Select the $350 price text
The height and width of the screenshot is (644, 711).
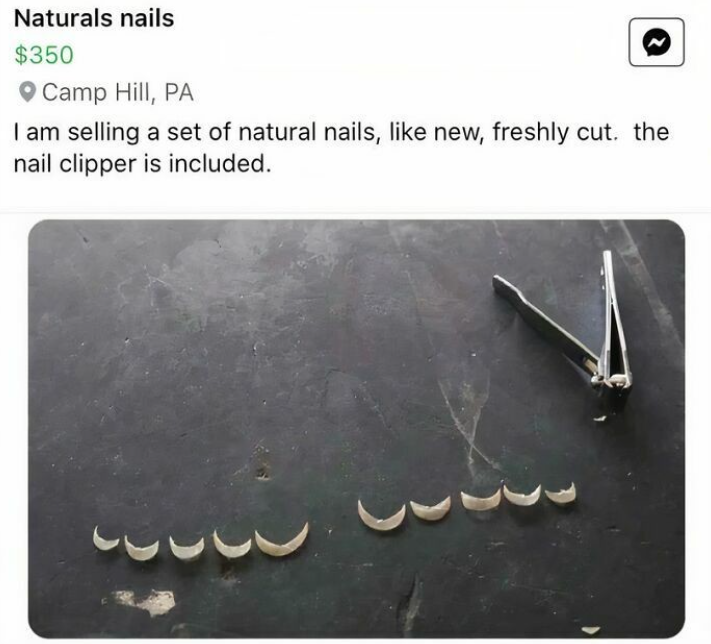pyautogui.click(x=44, y=55)
